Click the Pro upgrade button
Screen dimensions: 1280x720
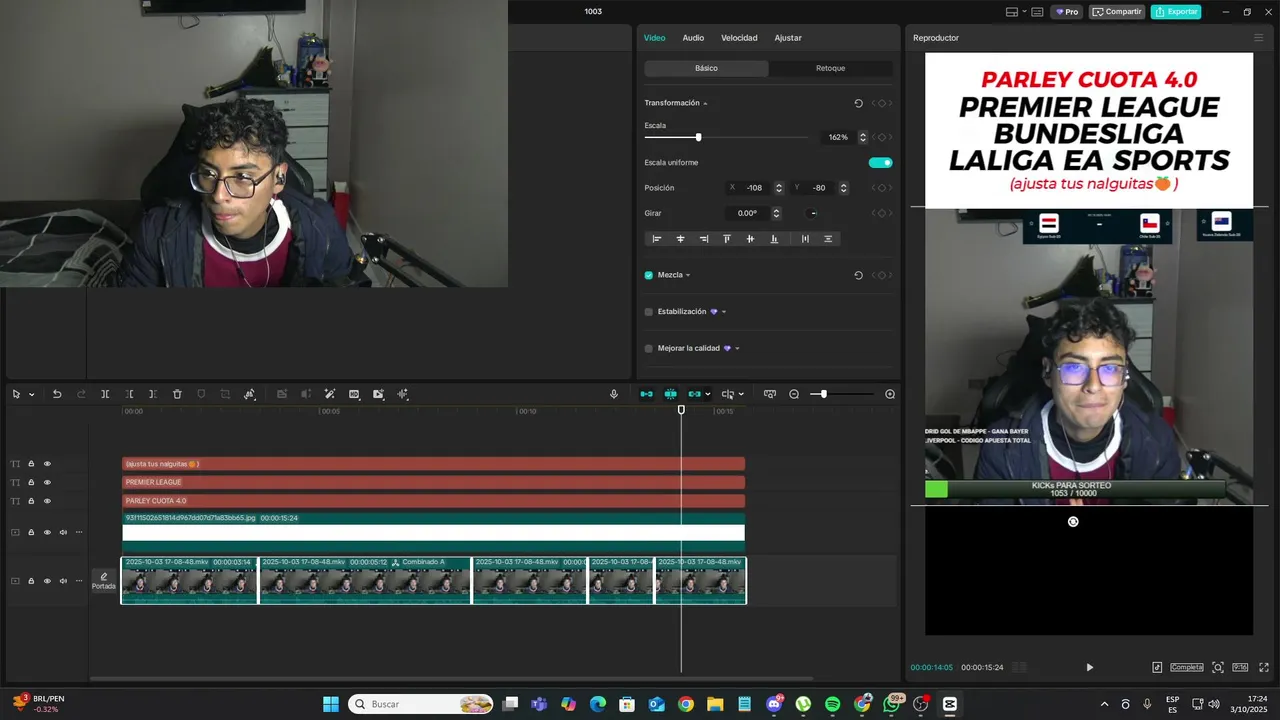[x=1067, y=12]
